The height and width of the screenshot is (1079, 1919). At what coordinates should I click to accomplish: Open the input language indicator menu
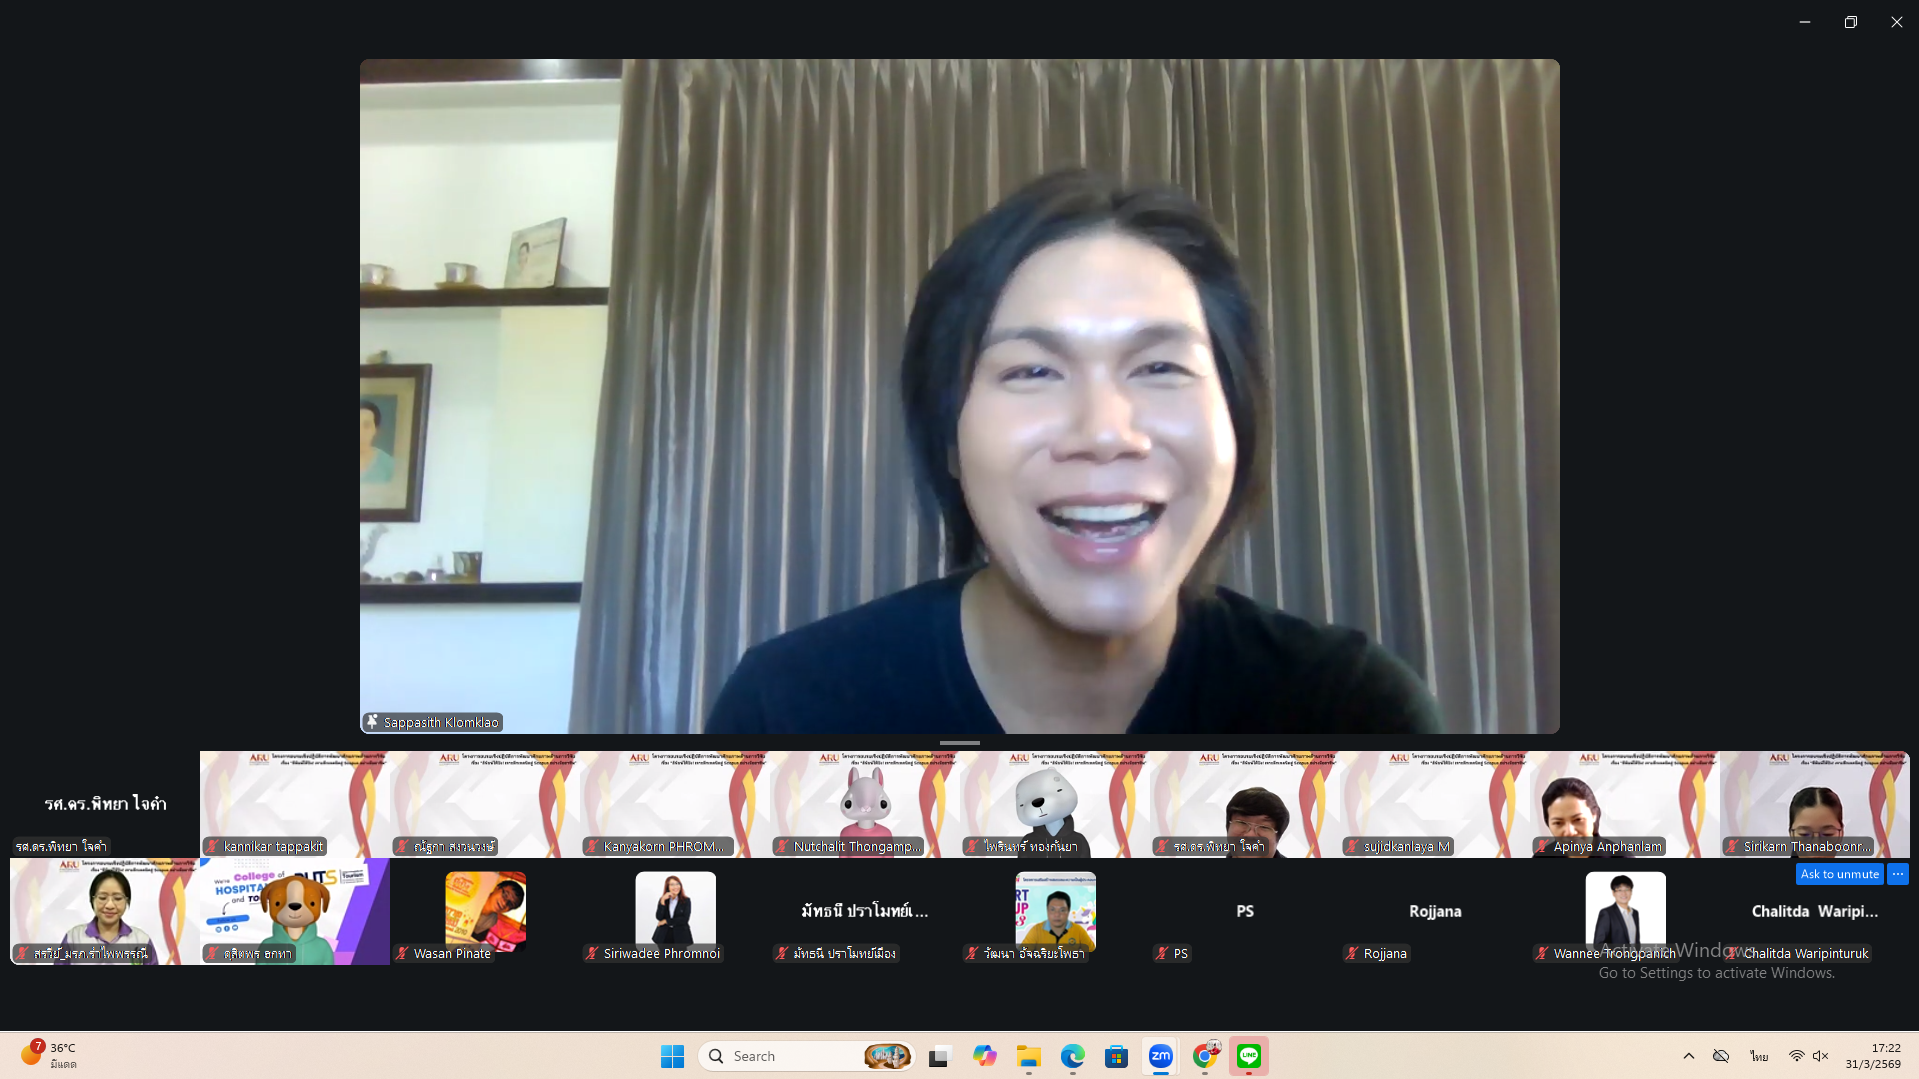[x=1759, y=1056]
